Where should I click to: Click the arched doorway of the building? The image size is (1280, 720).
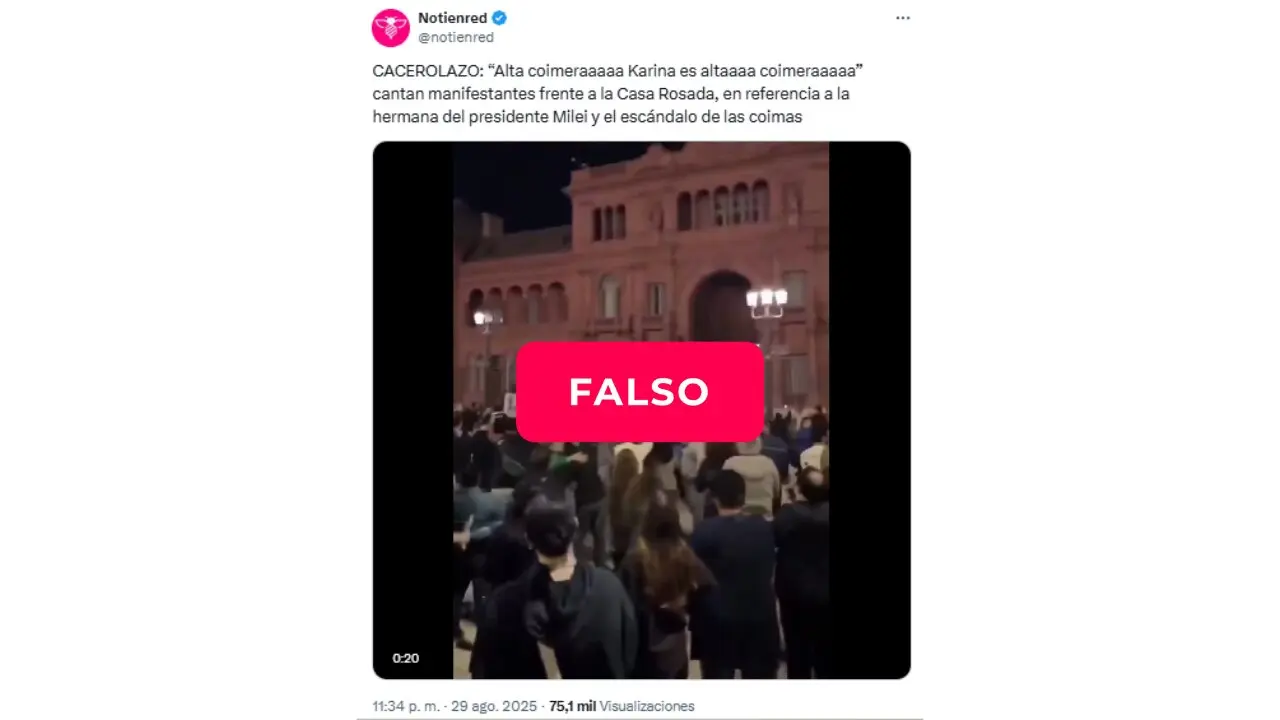722,308
